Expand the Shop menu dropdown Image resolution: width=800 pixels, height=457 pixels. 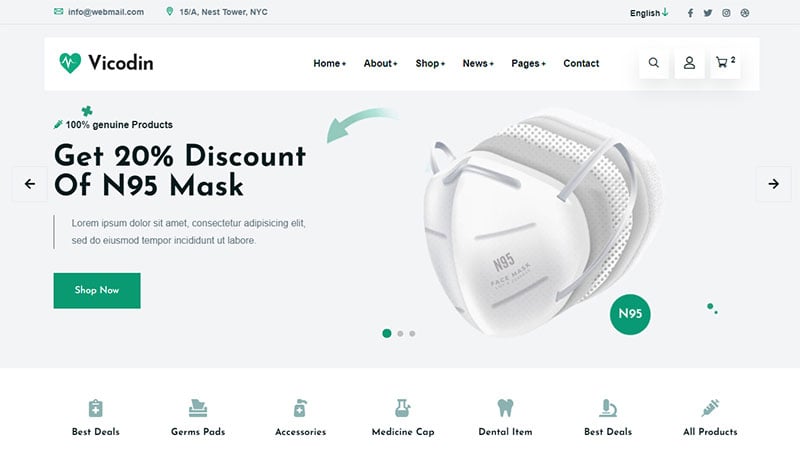click(430, 63)
